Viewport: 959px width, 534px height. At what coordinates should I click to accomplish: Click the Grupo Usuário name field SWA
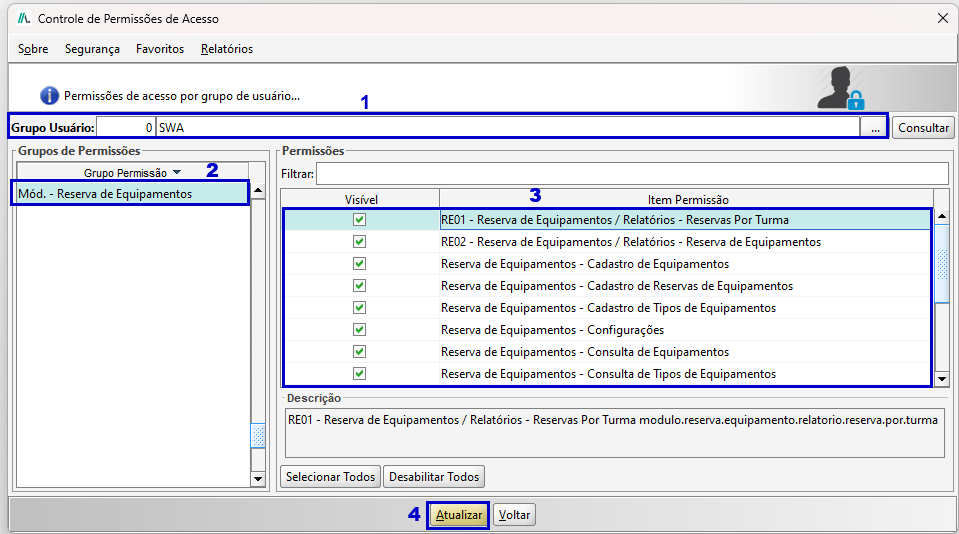pyautogui.click(x=508, y=128)
